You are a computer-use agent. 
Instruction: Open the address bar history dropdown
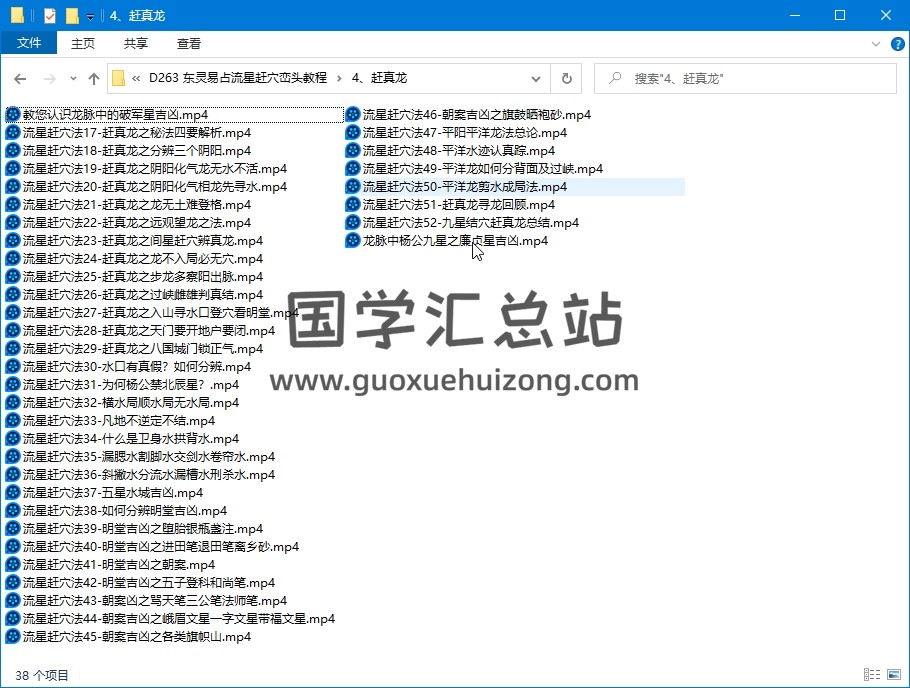click(x=538, y=78)
